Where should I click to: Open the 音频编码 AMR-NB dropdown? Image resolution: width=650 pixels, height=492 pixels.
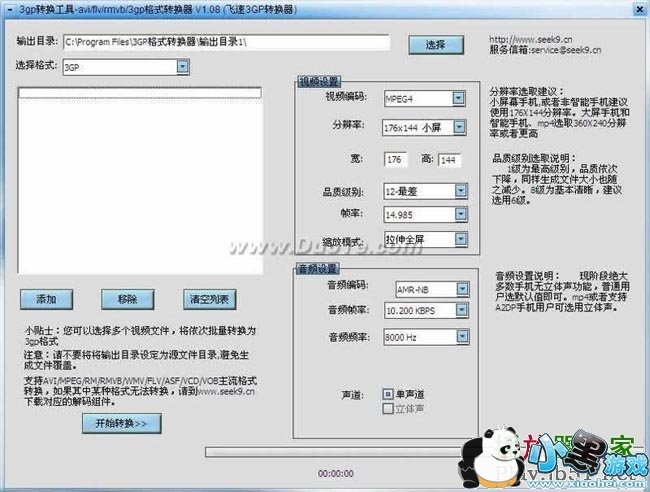click(x=432, y=289)
